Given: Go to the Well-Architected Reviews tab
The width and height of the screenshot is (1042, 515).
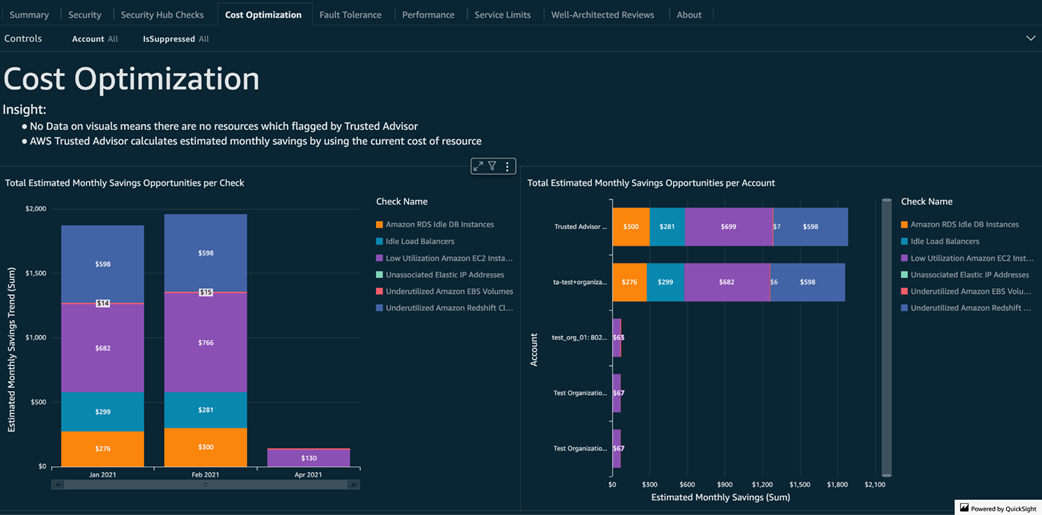Looking at the screenshot, I should [x=602, y=15].
